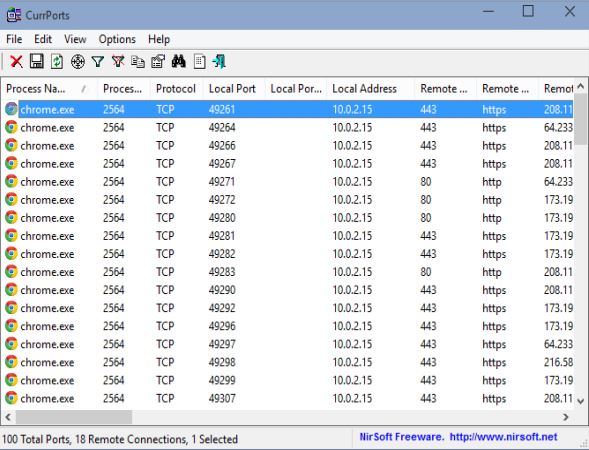Click the Close Selected TCP Connections red X icon

pos(16,61)
